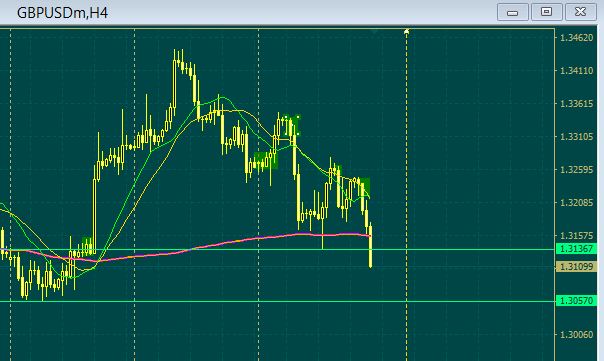Click the 1.31099 current price label
604x361 pixels.
pos(576,266)
